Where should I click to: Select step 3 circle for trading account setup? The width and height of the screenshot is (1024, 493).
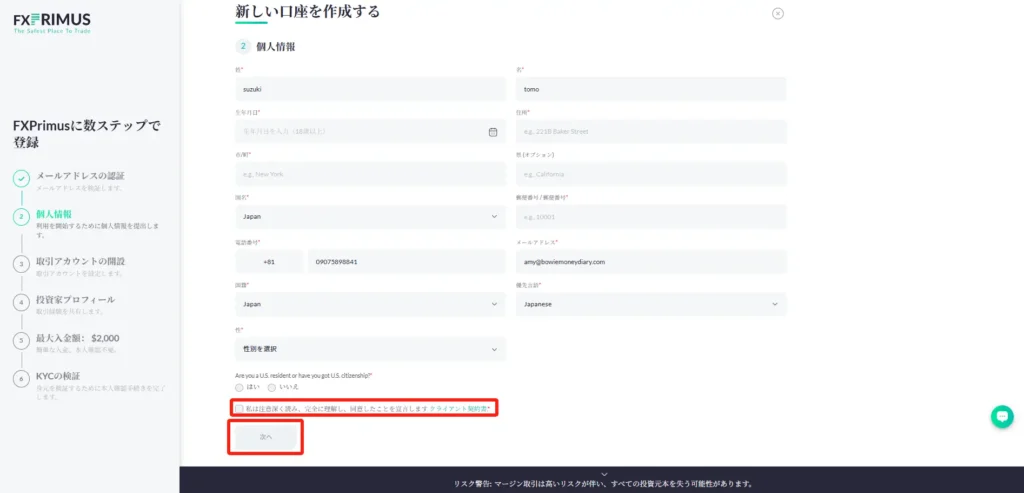click(x=21, y=264)
